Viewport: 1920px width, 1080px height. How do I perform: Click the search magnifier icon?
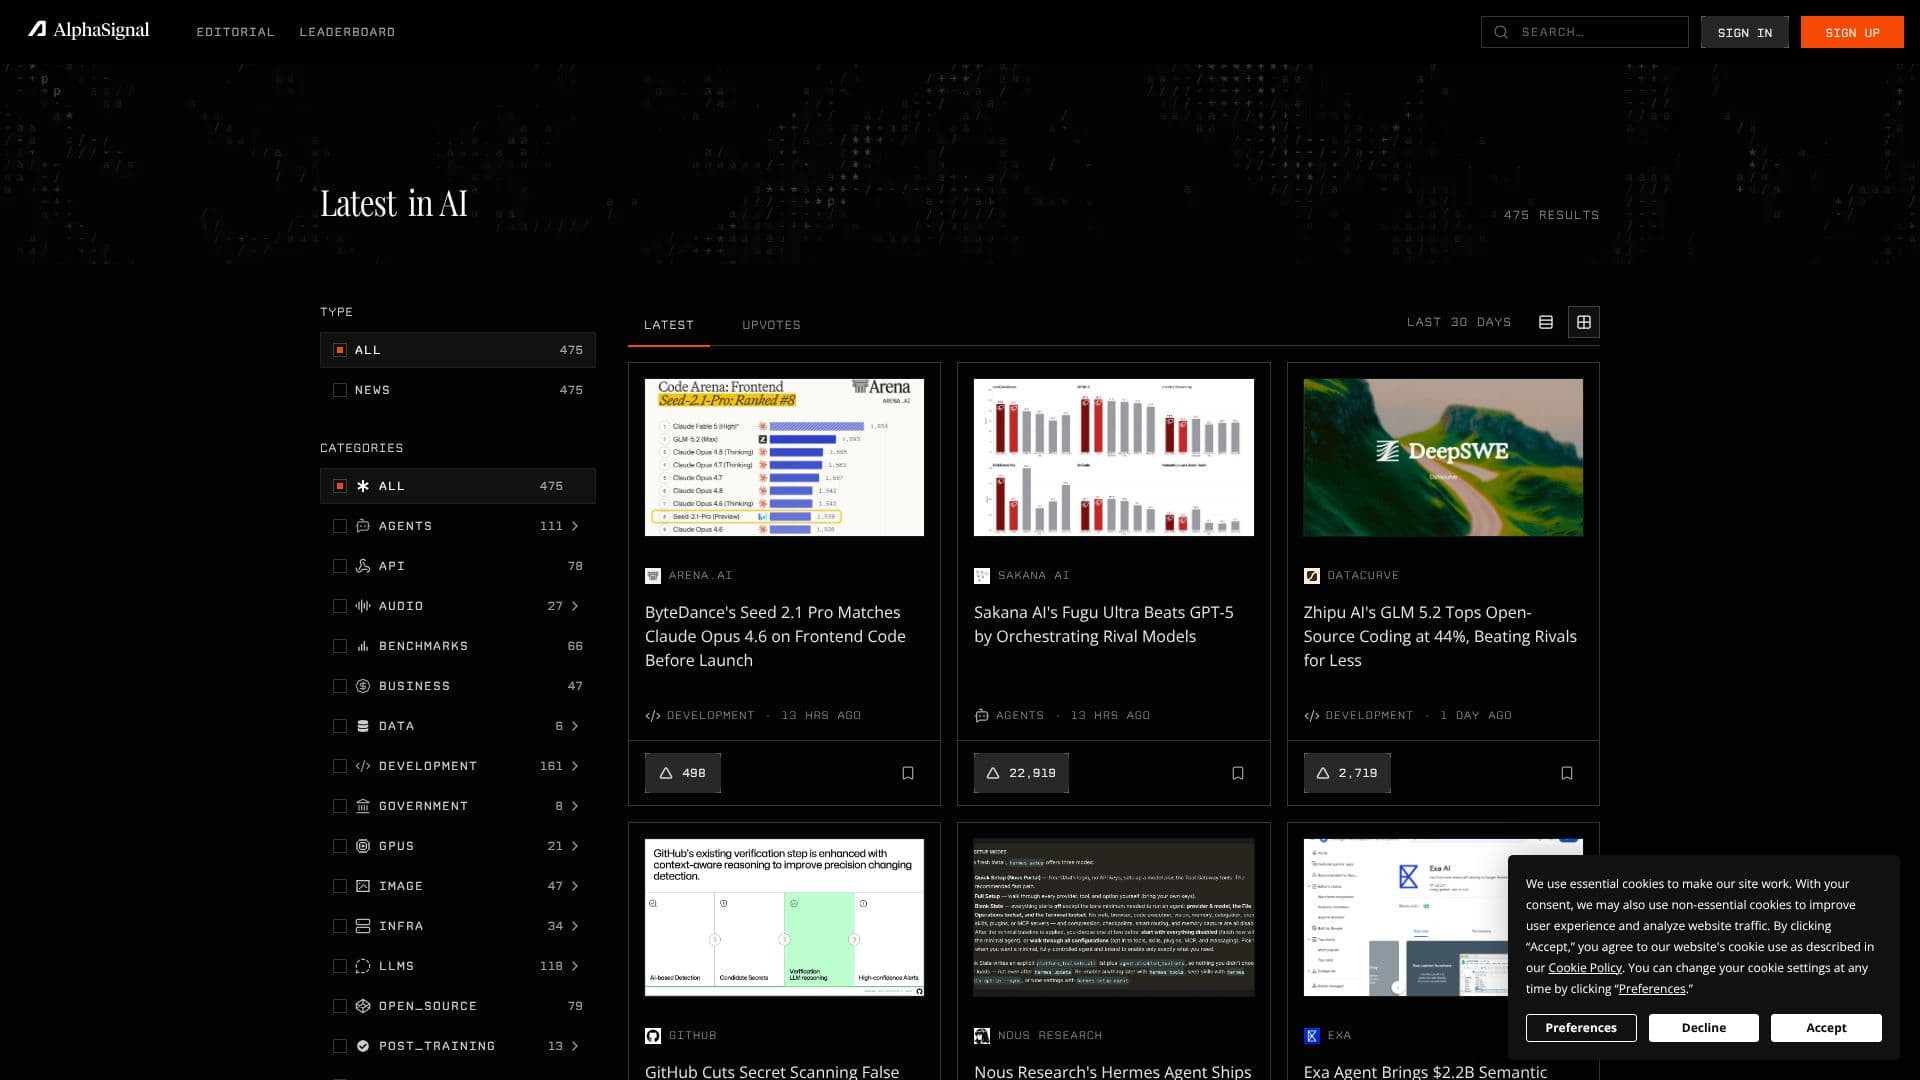[x=1501, y=32]
